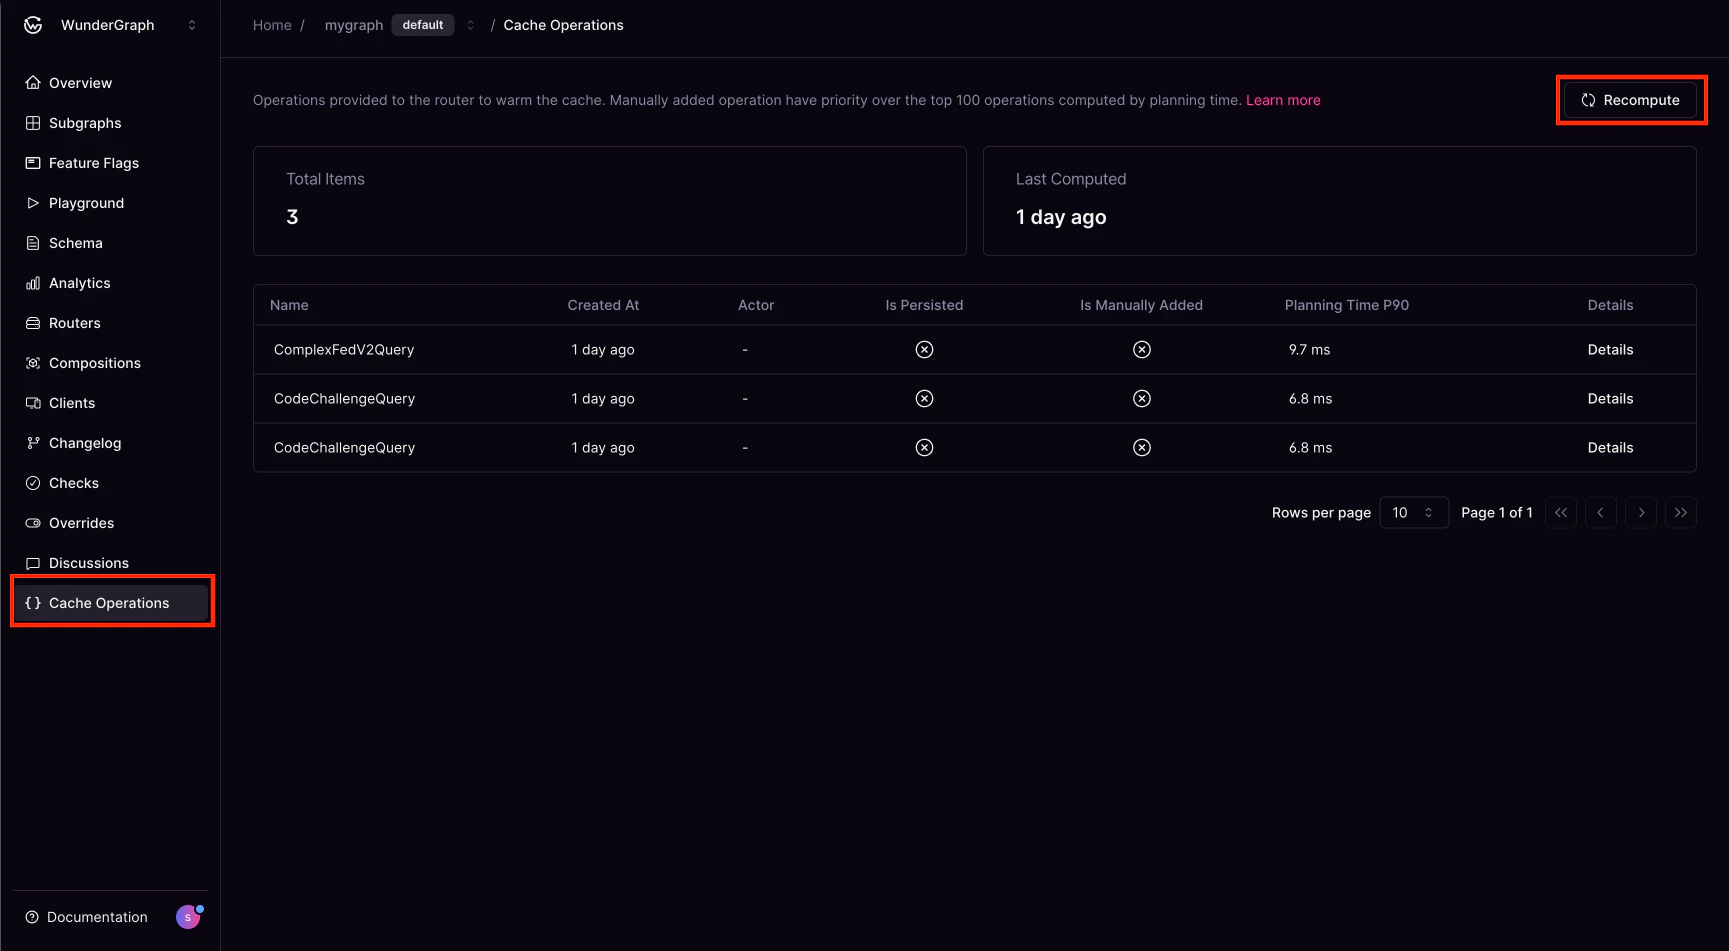This screenshot has height=951, width=1729.
Task: Click the user avatar with notification dot
Action: (189, 916)
